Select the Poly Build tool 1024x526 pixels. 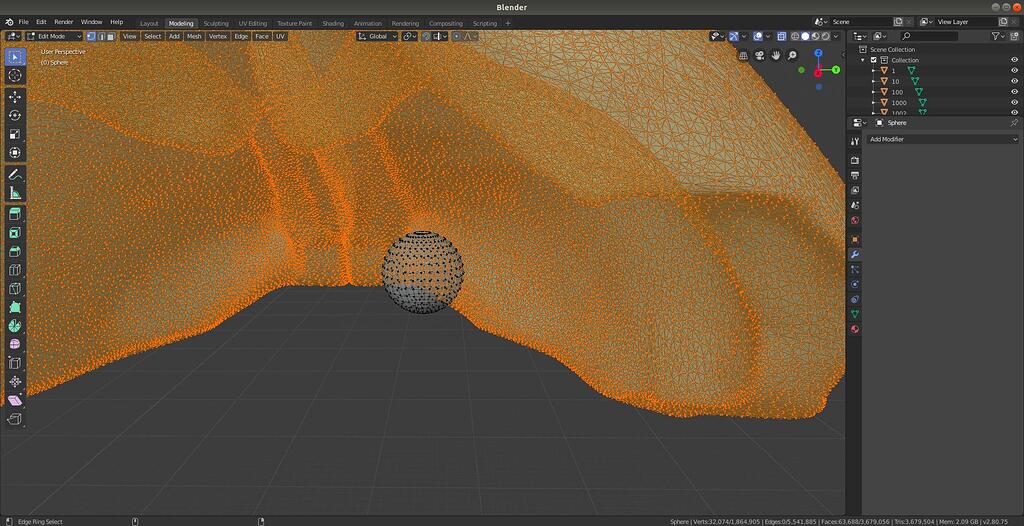(x=15, y=307)
